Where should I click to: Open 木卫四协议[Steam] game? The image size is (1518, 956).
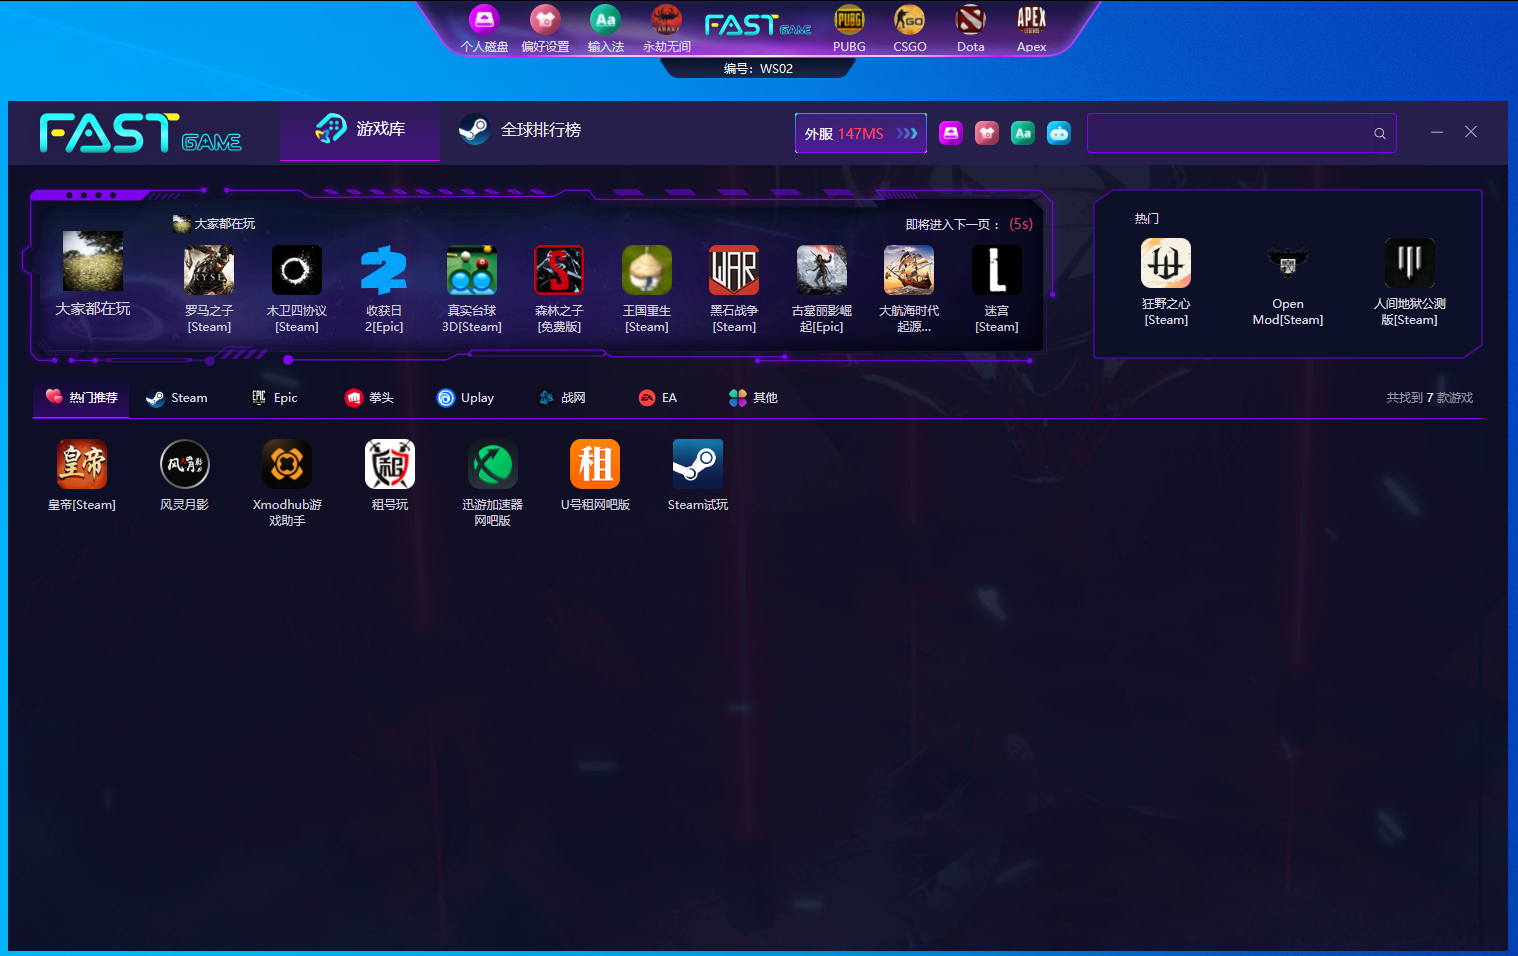(x=297, y=289)
